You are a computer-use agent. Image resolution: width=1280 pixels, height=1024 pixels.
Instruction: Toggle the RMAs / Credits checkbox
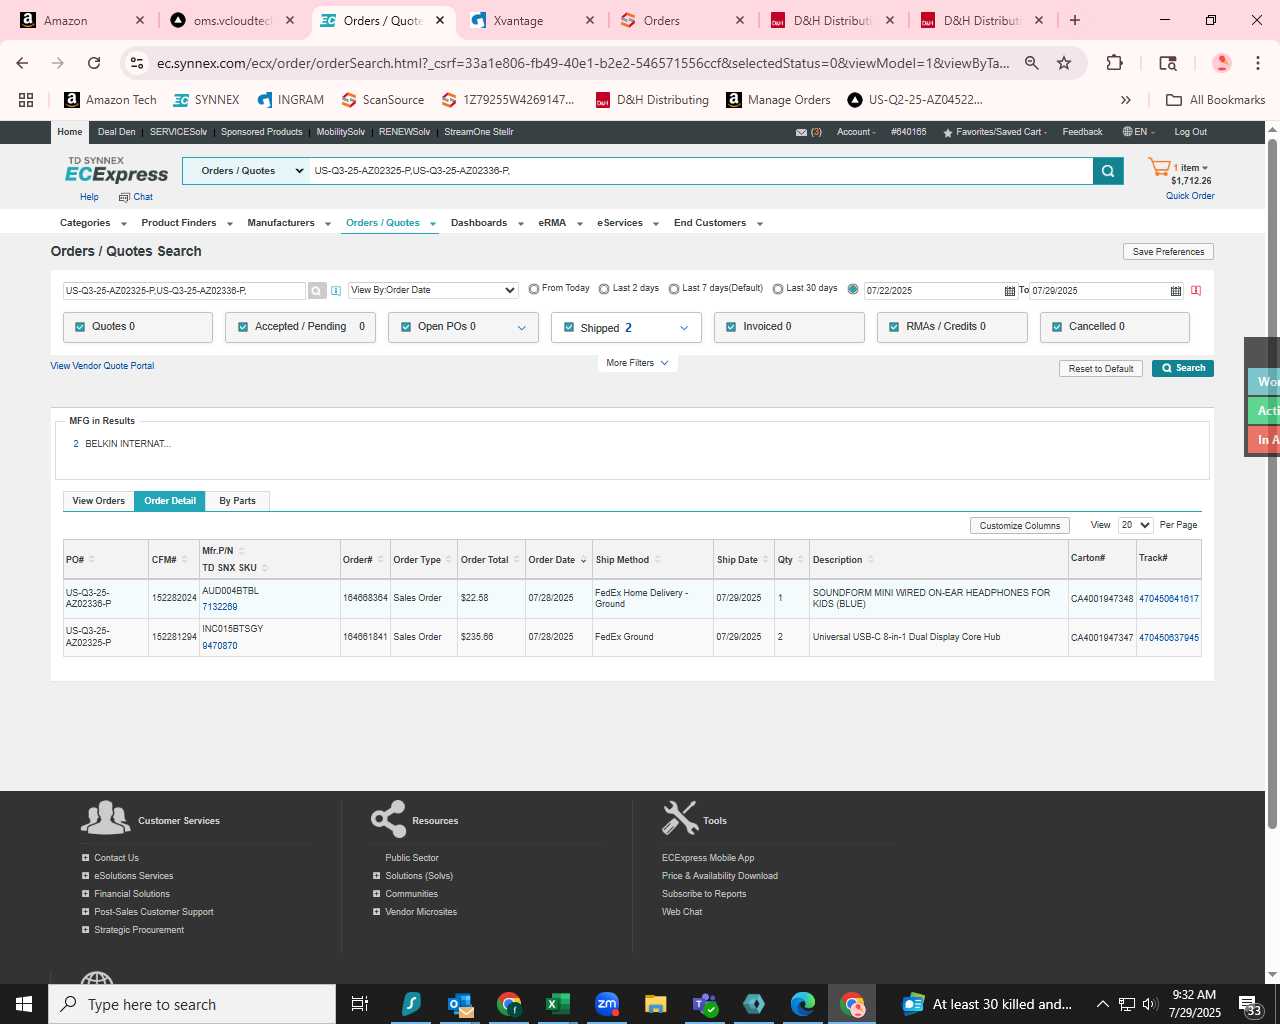click(894, 327)
